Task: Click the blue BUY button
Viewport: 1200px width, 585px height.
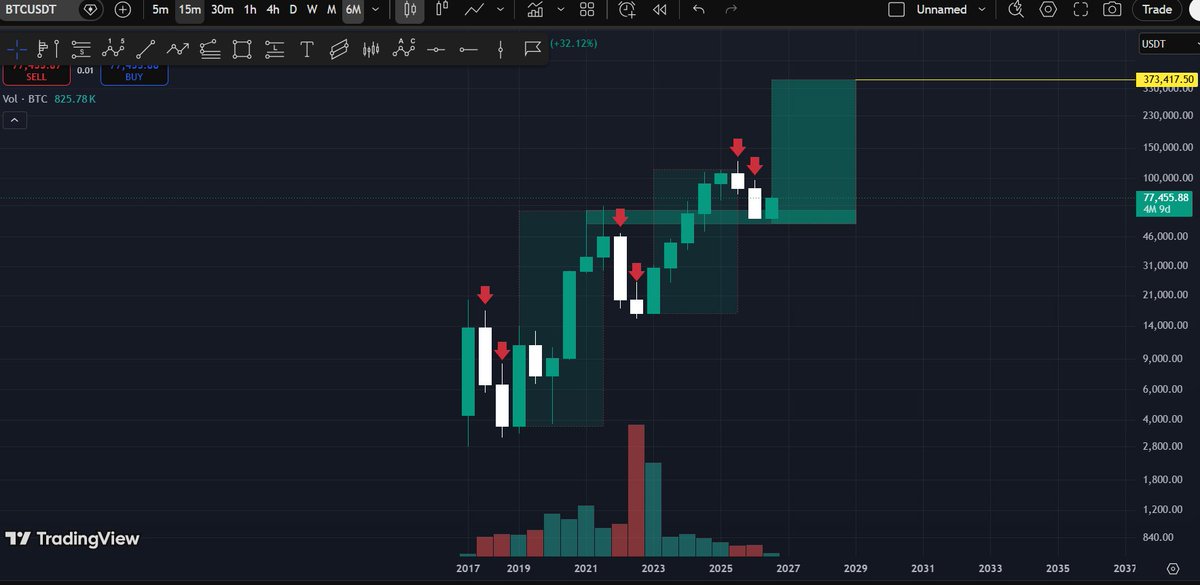Action: (134, 74)
